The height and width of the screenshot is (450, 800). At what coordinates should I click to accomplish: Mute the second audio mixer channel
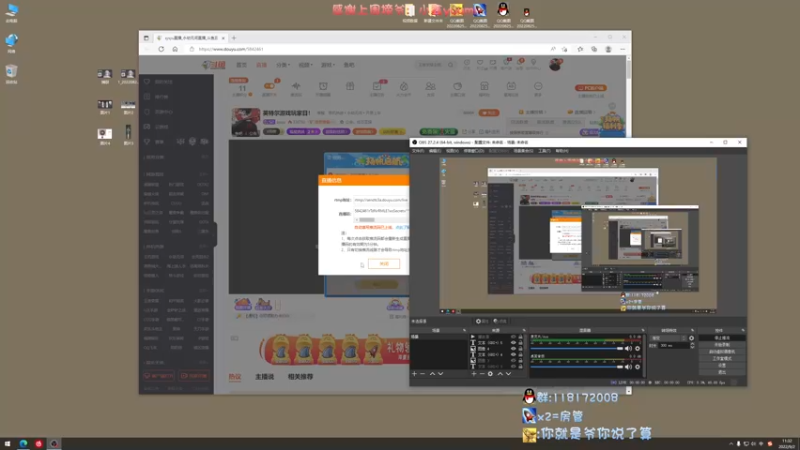pyautogui.click(x=629, y=367)
